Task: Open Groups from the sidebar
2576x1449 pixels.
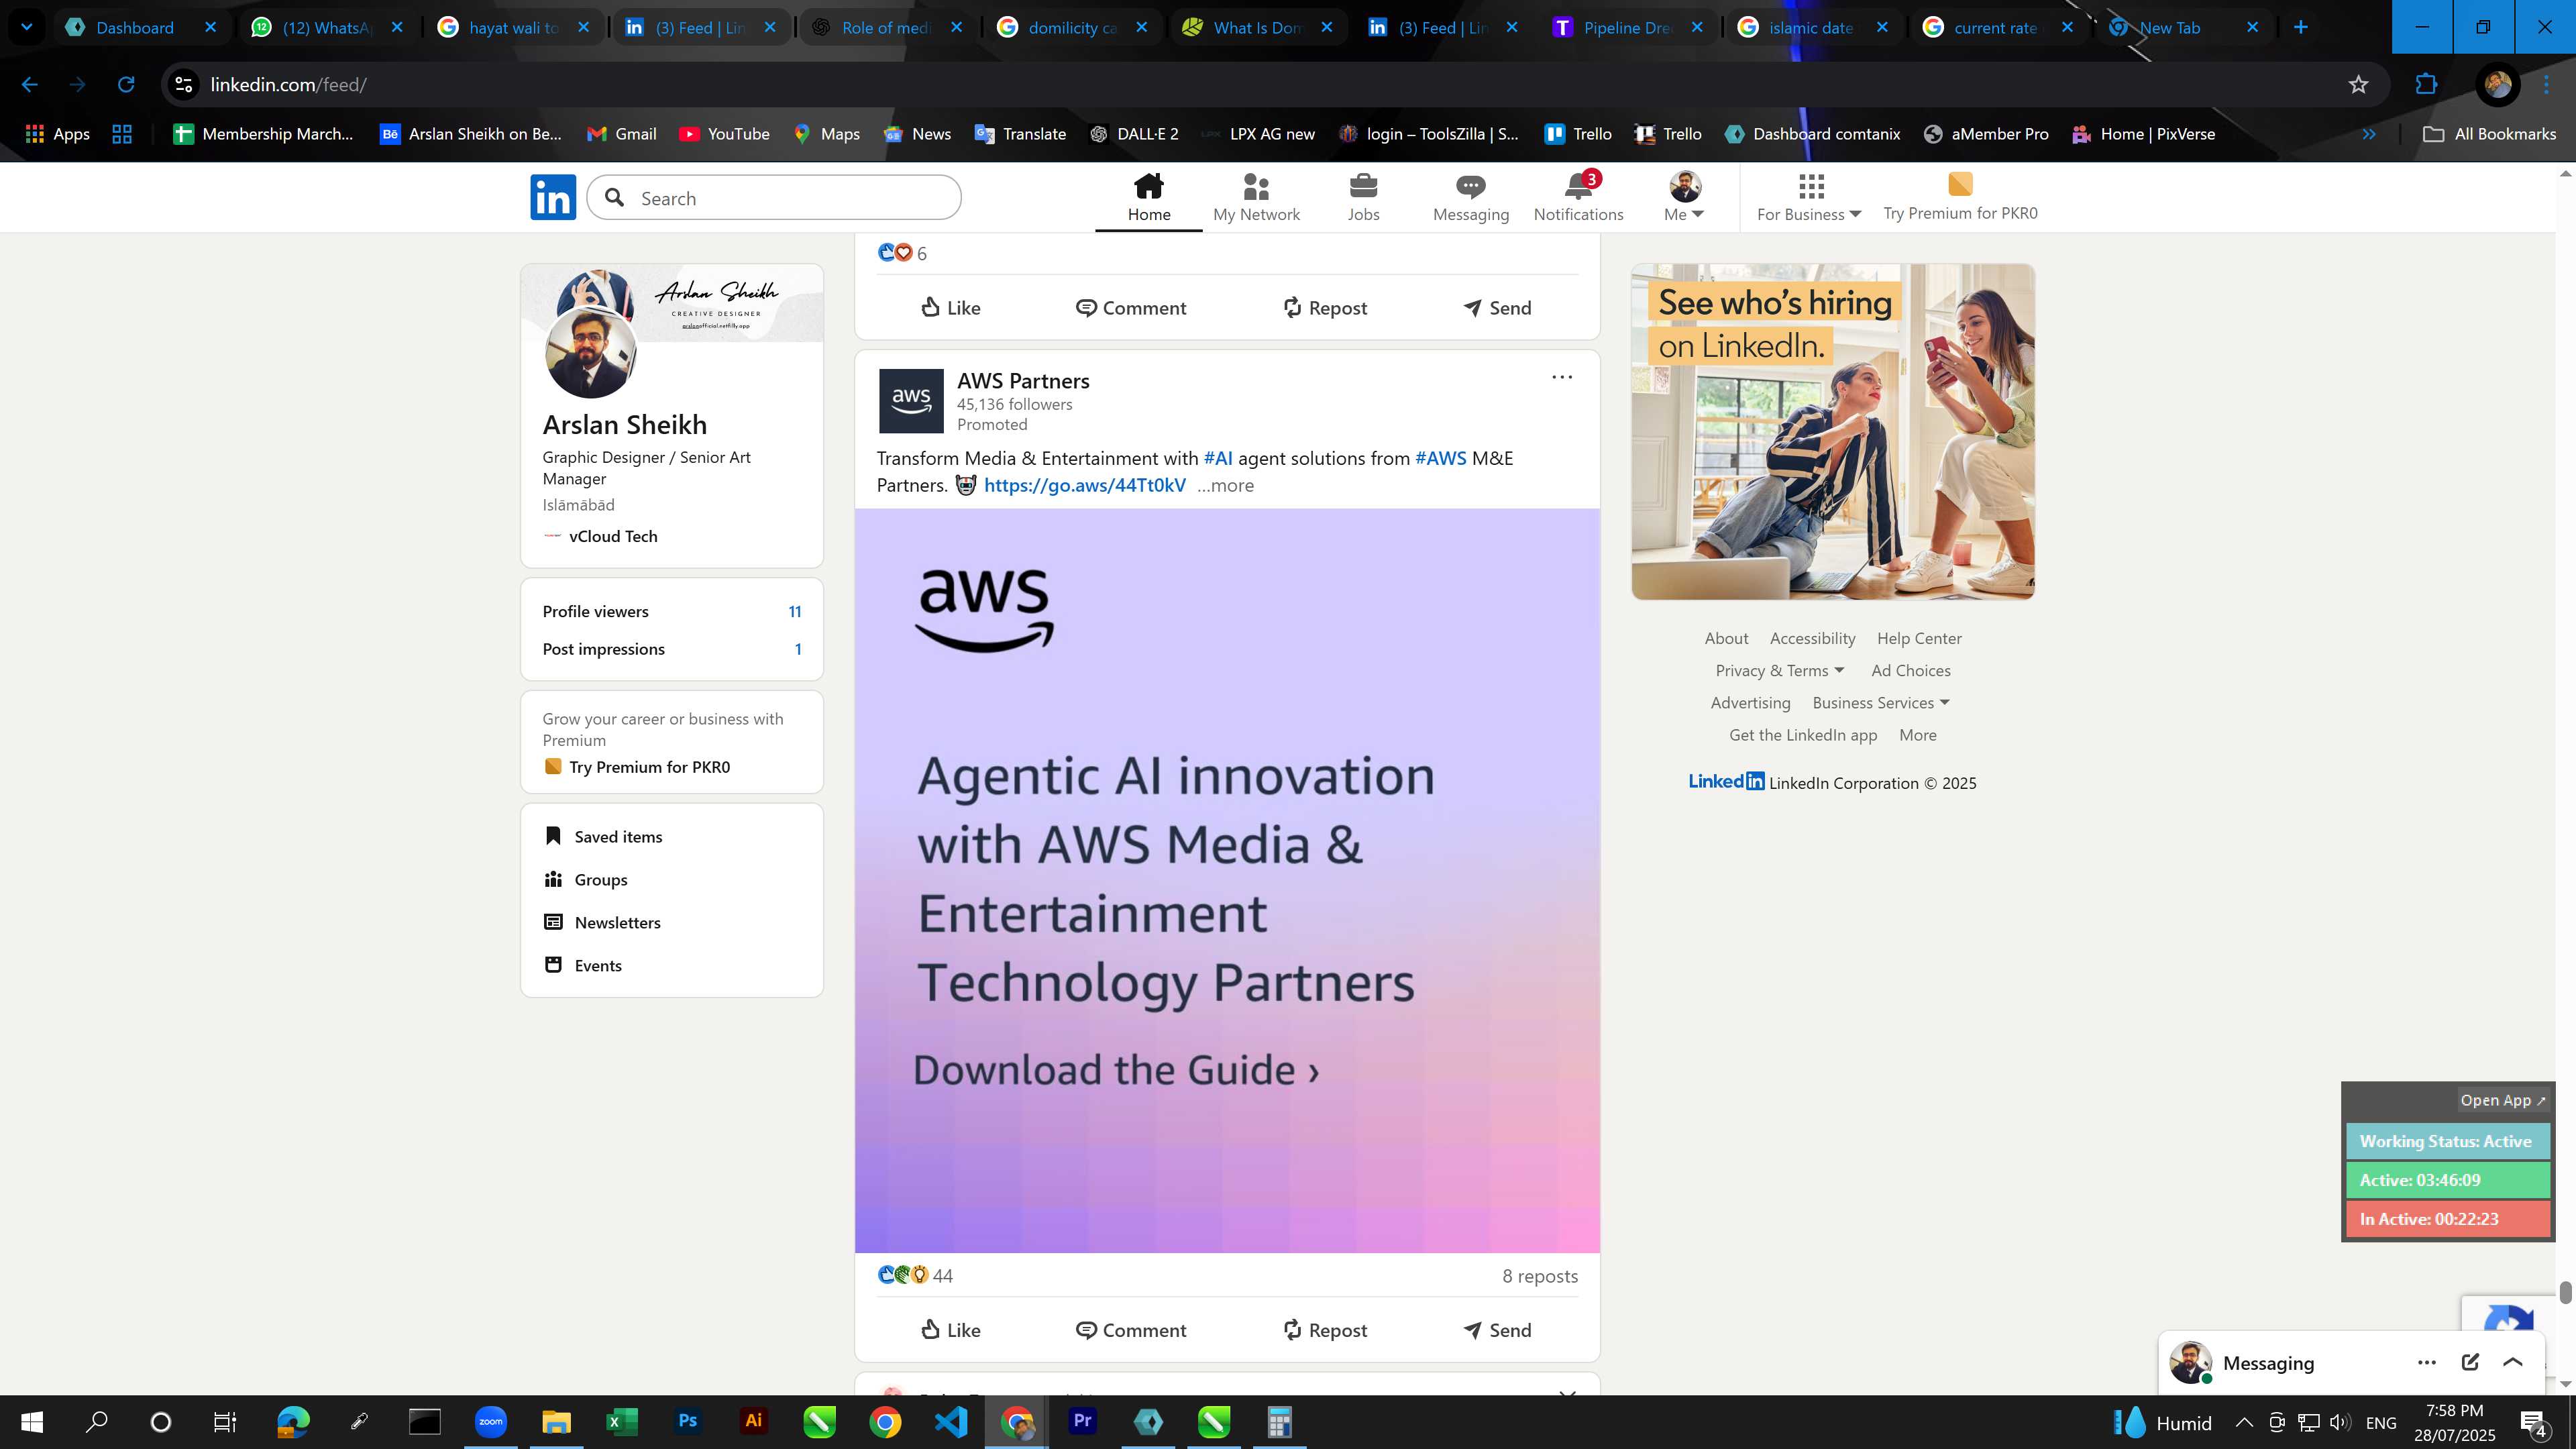Action: point(586,880)
